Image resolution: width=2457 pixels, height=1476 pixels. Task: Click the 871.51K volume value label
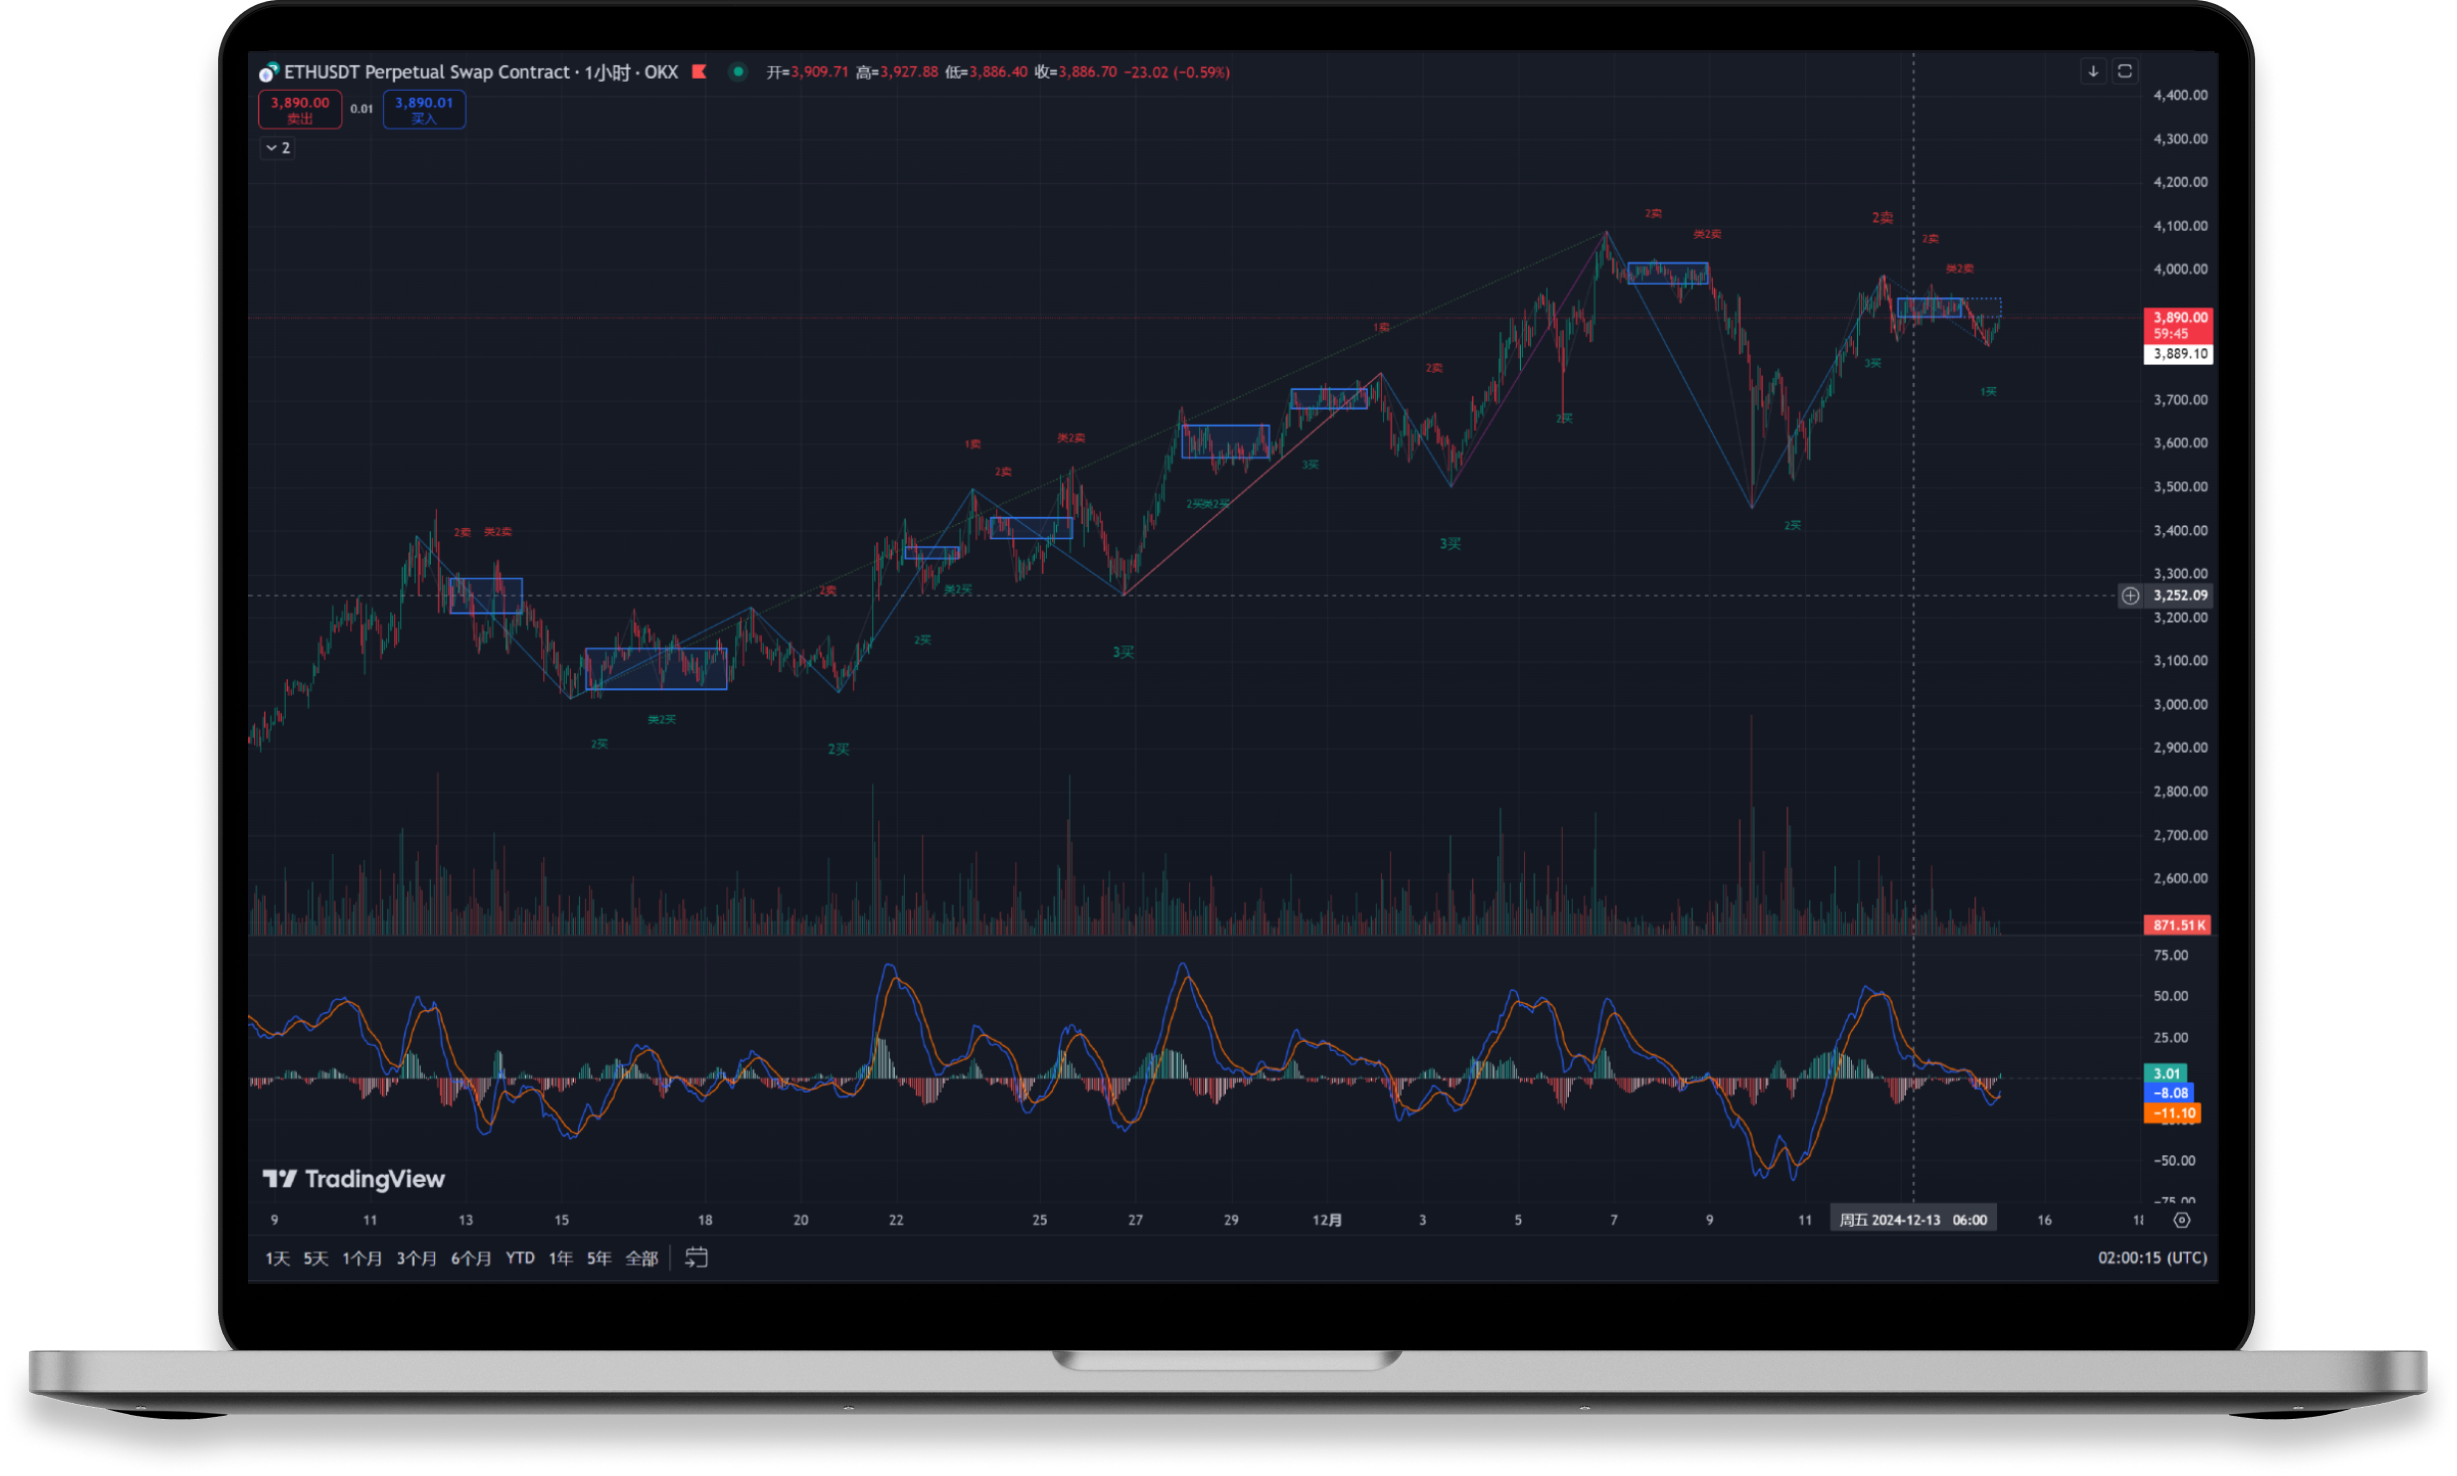click(2177, 925)
